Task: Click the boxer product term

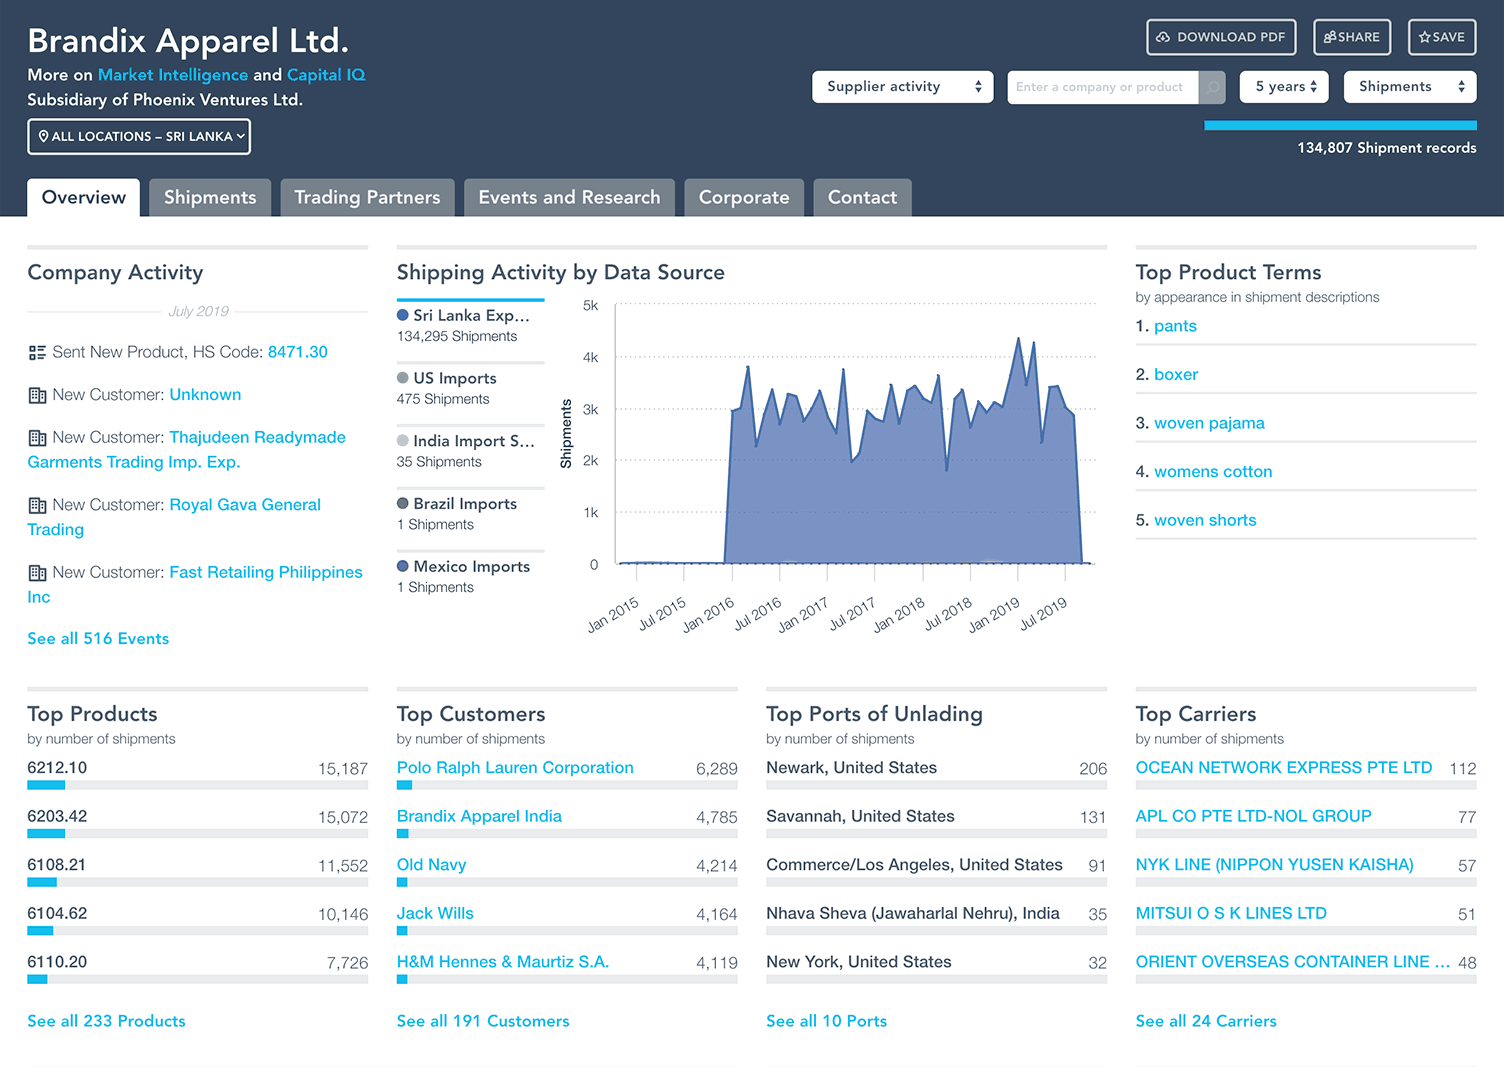Action: click(1176, 375)
